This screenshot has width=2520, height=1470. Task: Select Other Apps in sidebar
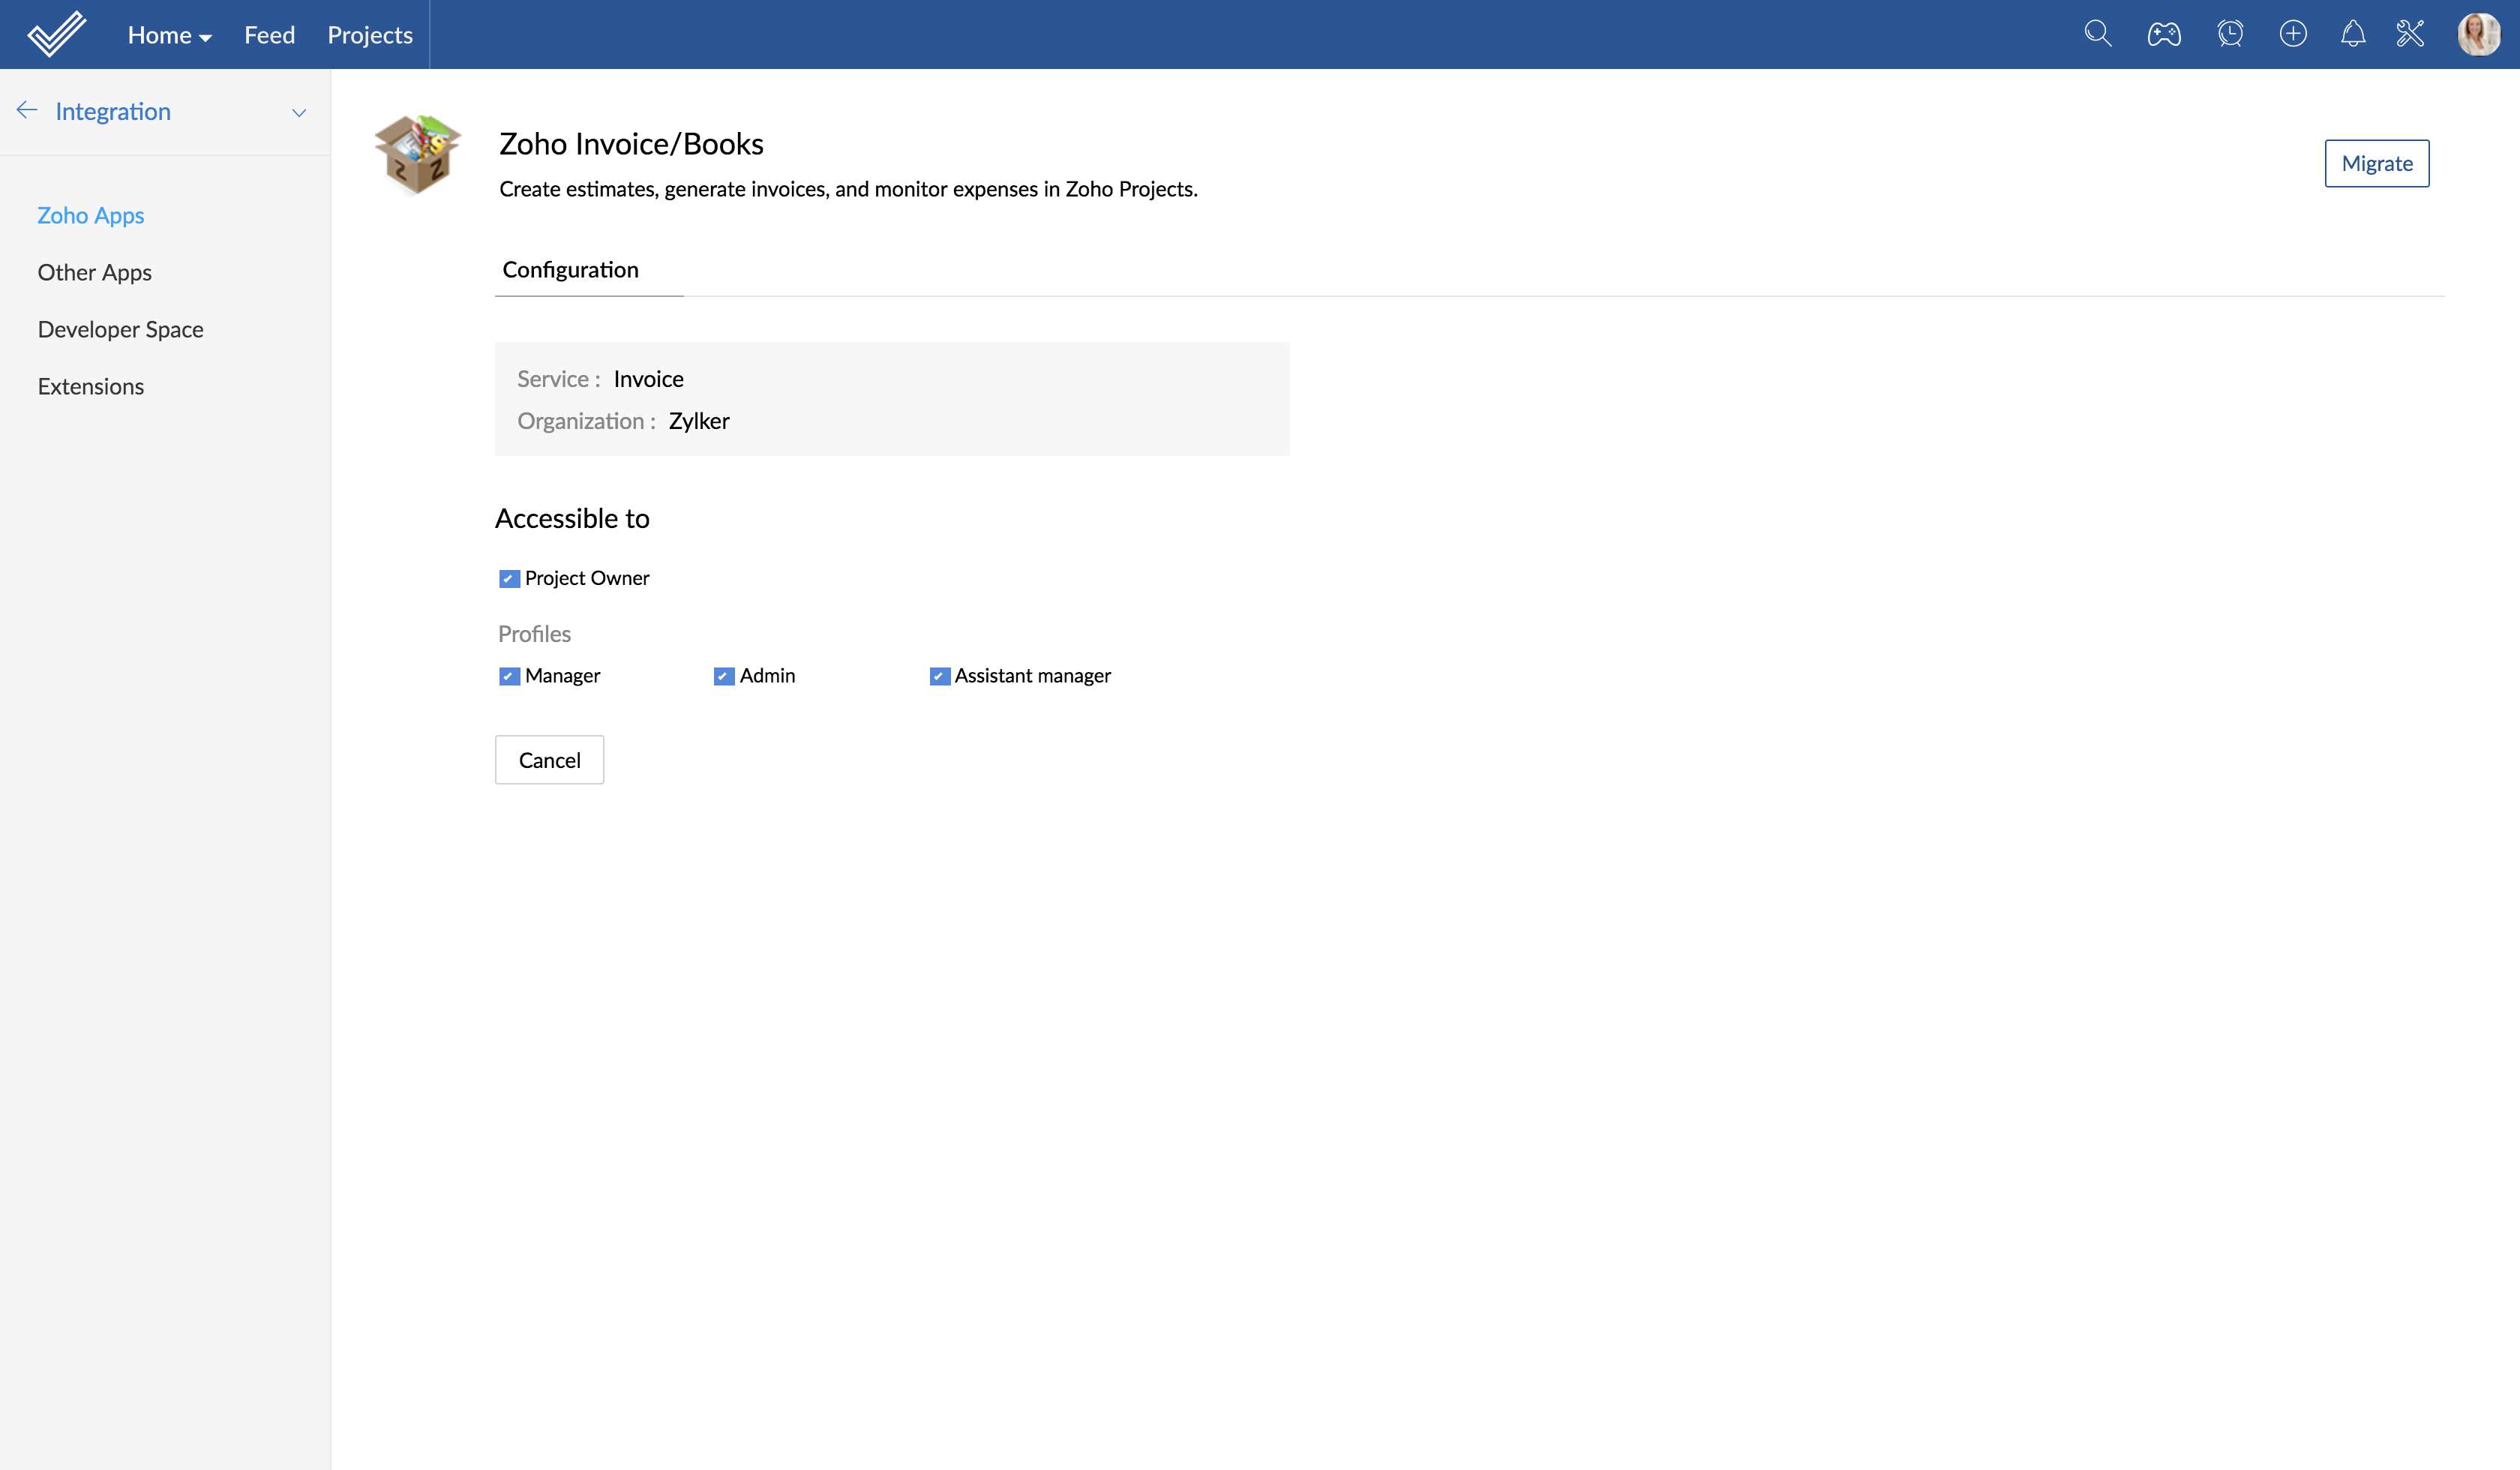(95, 272)
